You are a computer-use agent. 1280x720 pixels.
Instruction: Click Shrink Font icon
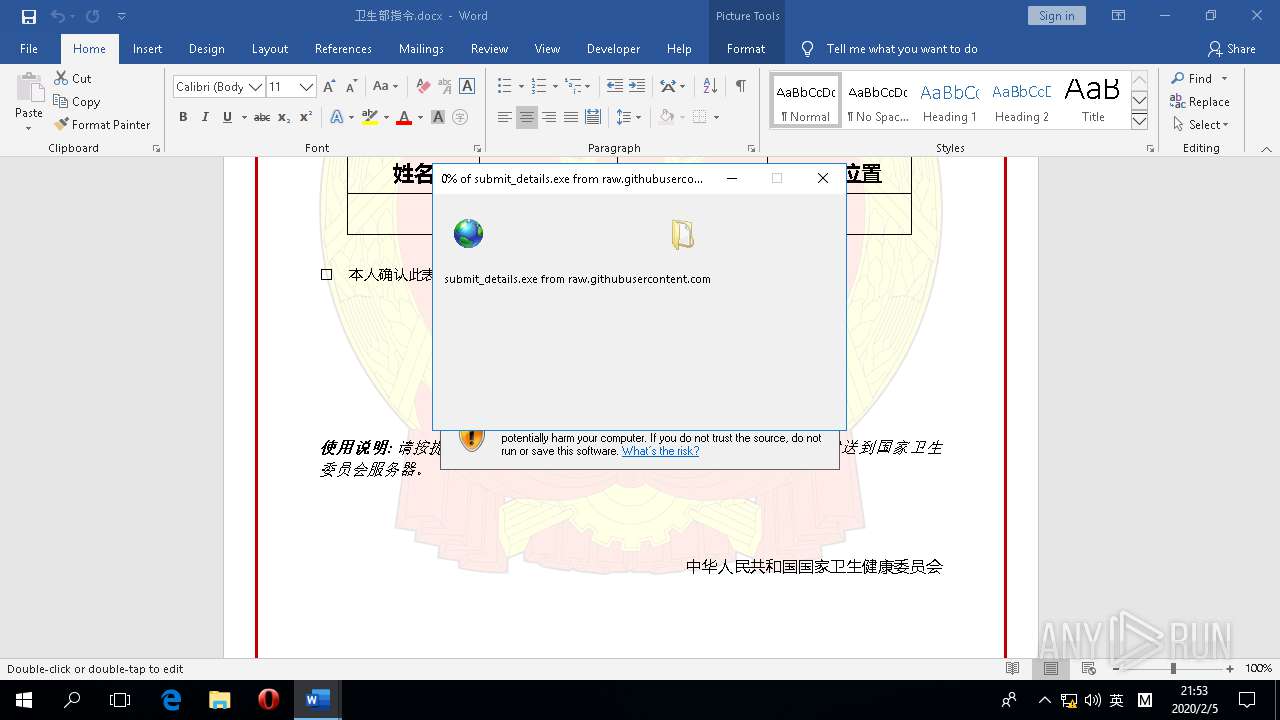point(351,87)
